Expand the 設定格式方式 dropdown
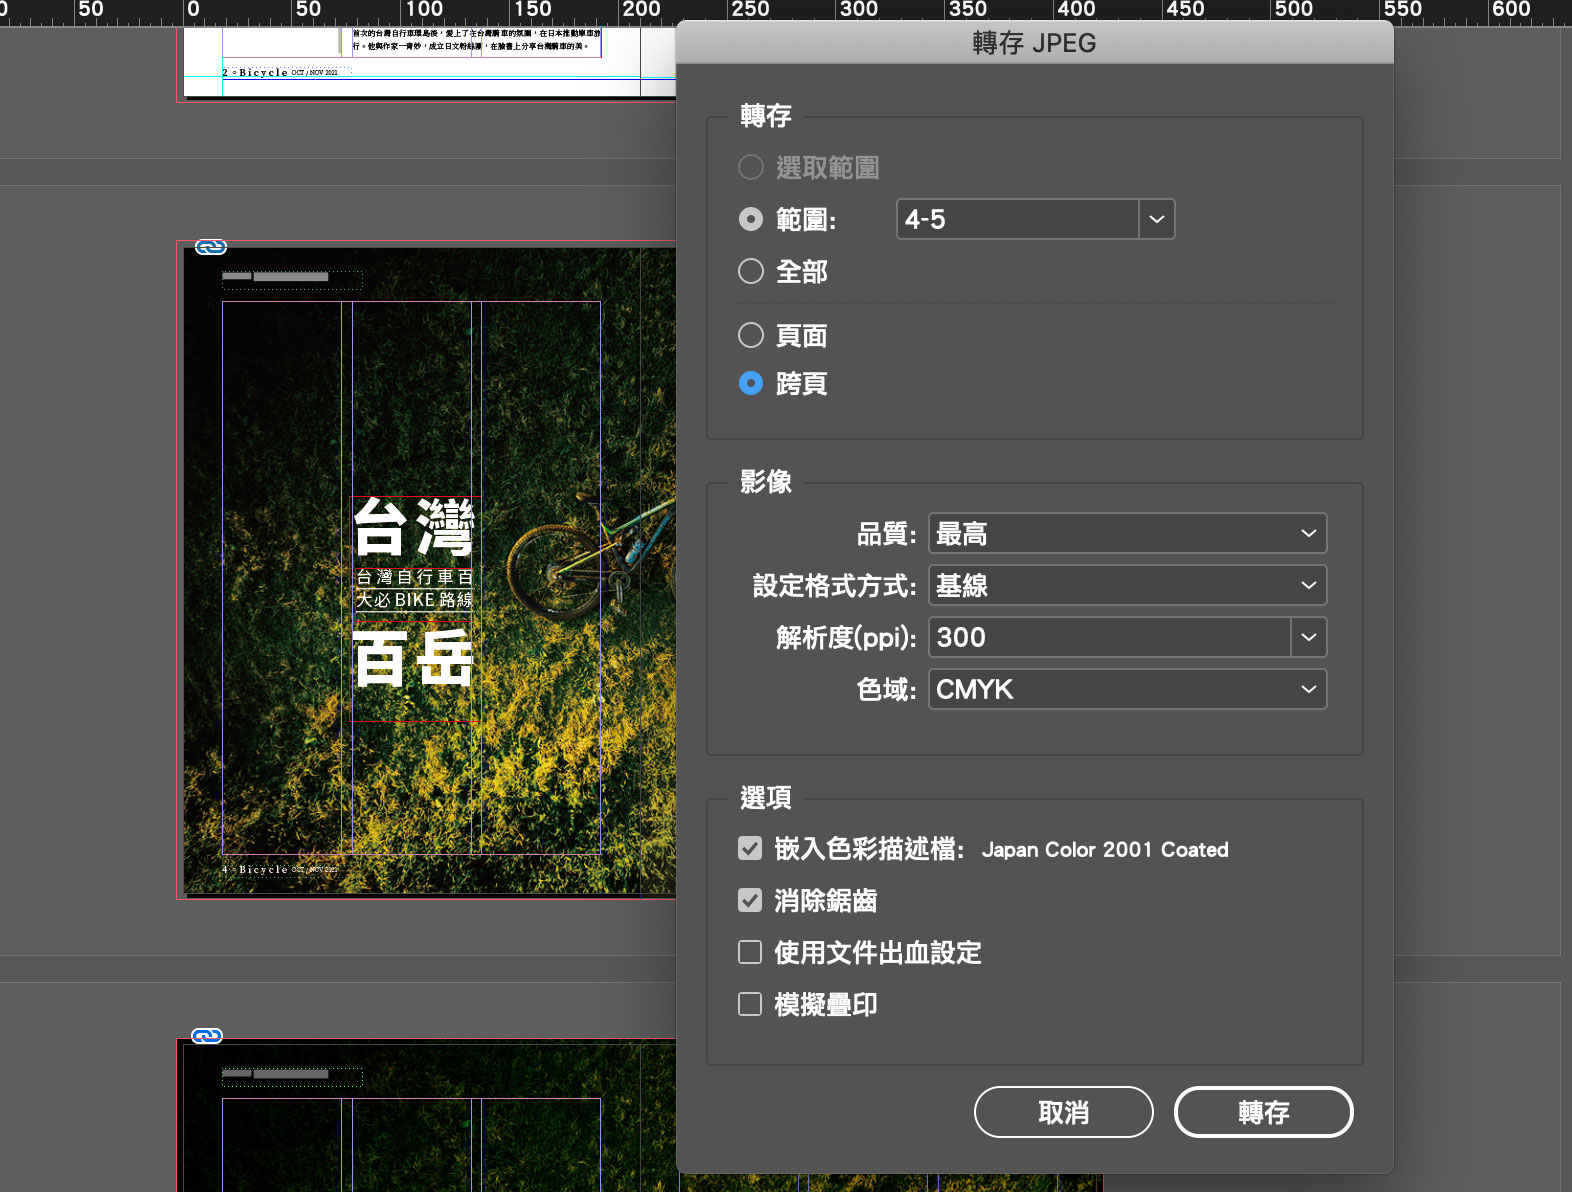 coord(1127,585)
